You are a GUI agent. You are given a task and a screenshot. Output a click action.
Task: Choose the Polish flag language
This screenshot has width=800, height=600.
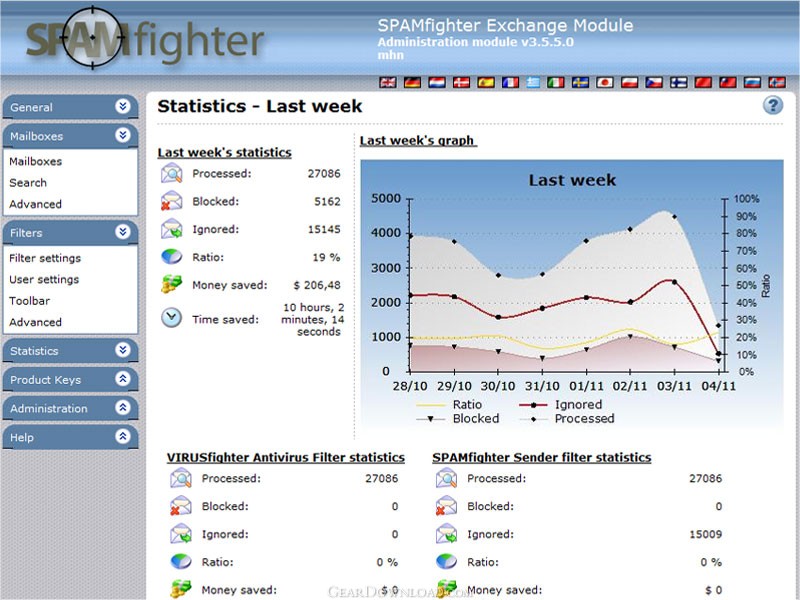(x=630, y=82)
